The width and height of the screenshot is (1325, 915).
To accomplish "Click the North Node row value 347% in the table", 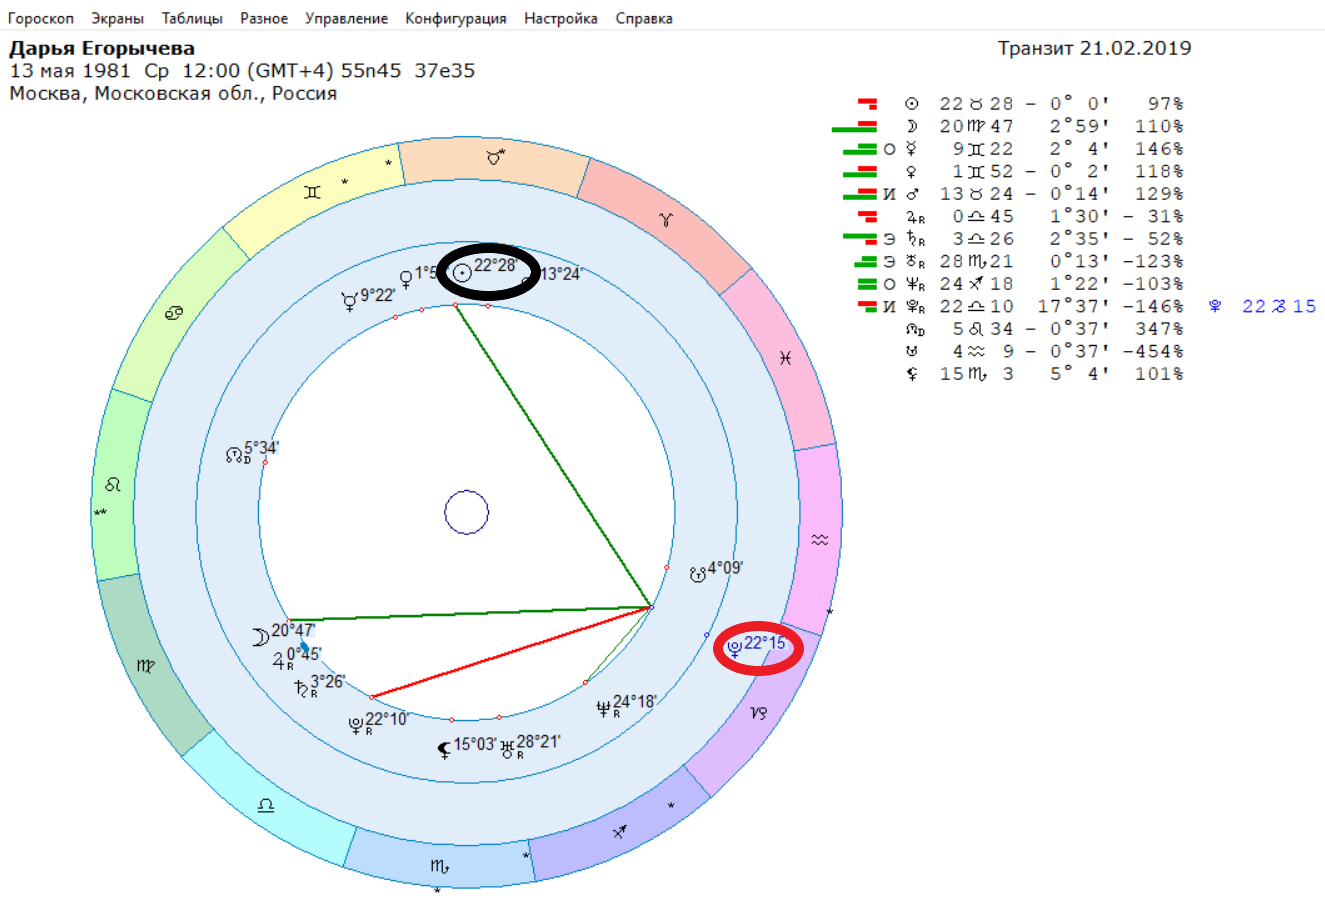I will coord(1160,329).
